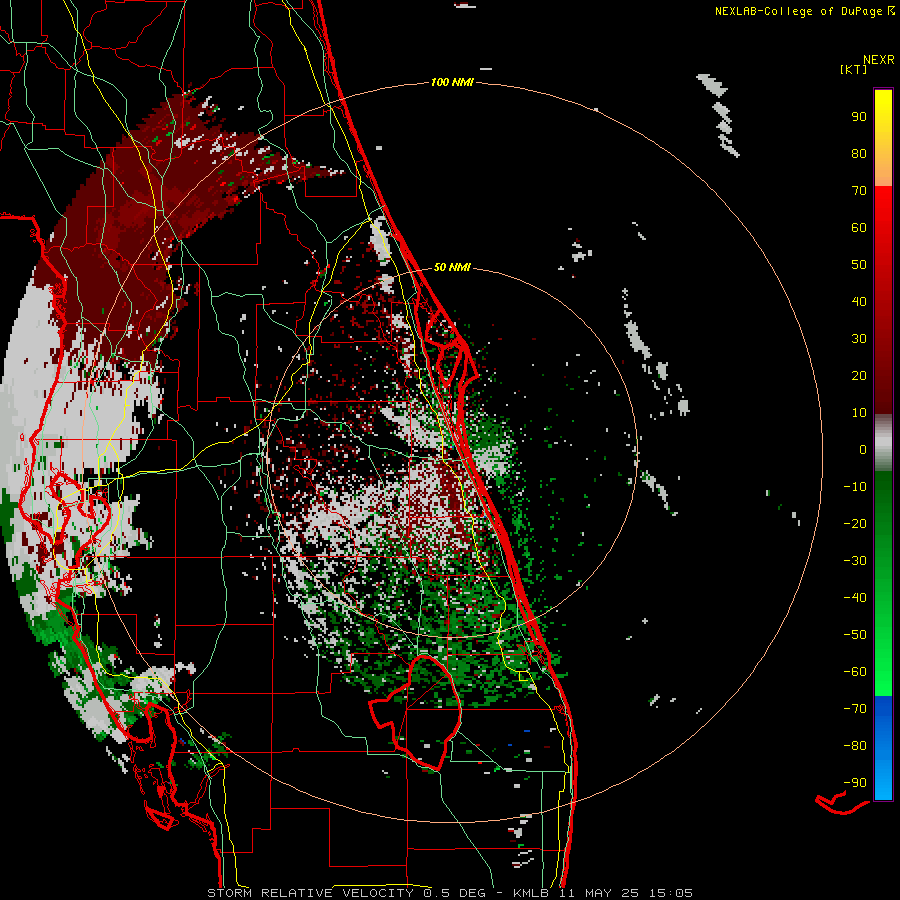Click the 30 value on the velocity scale
Viewport: 900px width, 900px height.
[859, 339]
